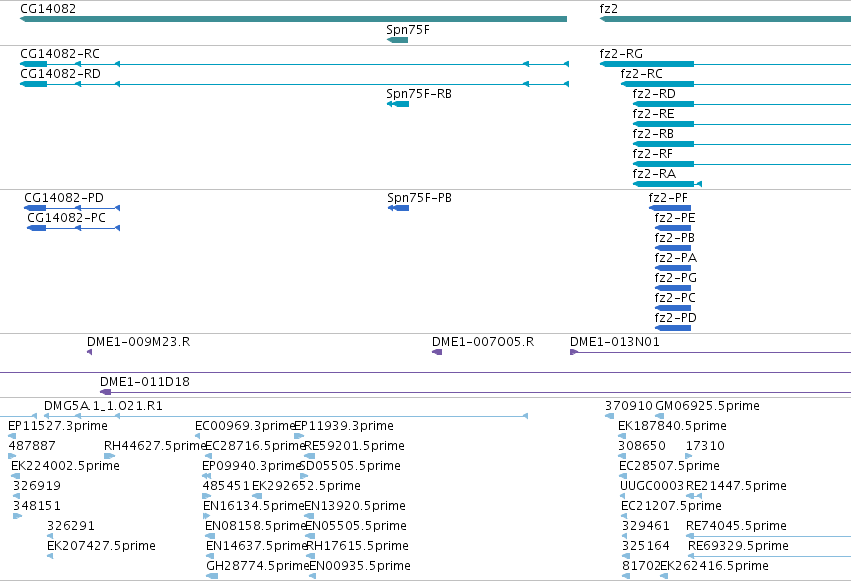The height and width of the screenshot is (581, 851).
Task: Select EST GM06925.5prime
Action: click(x=659, y=416)
